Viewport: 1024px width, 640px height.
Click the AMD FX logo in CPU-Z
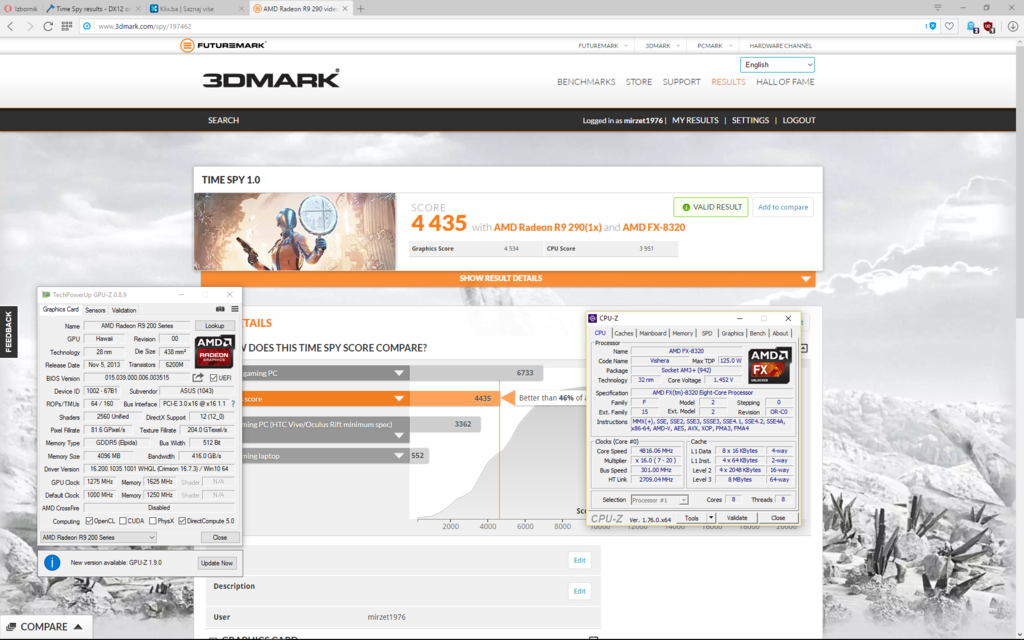pos(770,365)
